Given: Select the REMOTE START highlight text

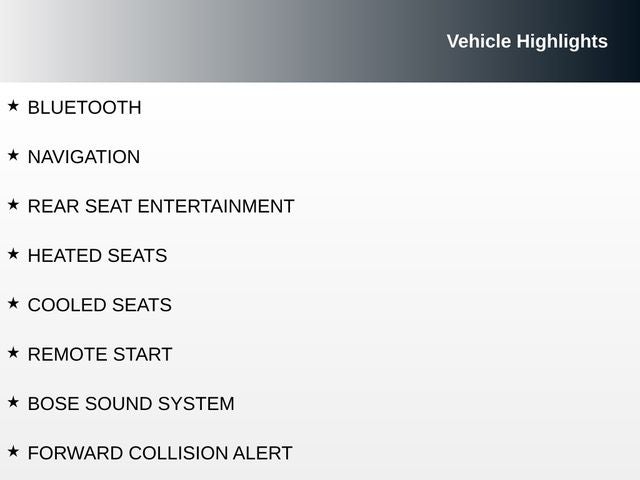Looking at the screenshot, I should point(100,355).
